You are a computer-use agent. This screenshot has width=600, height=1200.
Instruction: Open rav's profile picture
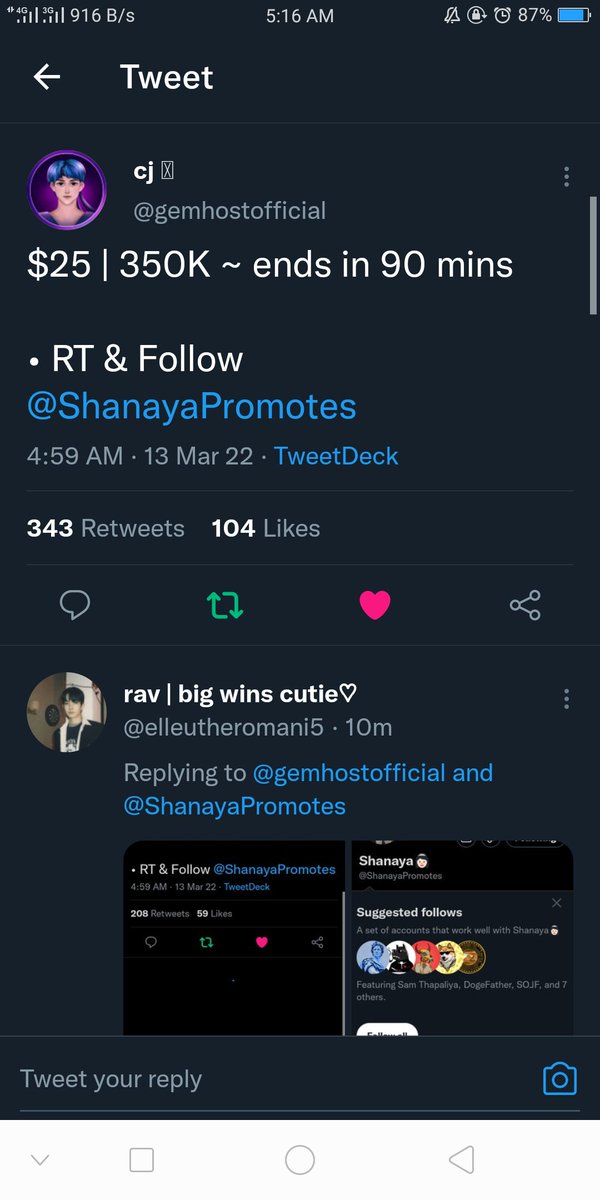point(66,711)
